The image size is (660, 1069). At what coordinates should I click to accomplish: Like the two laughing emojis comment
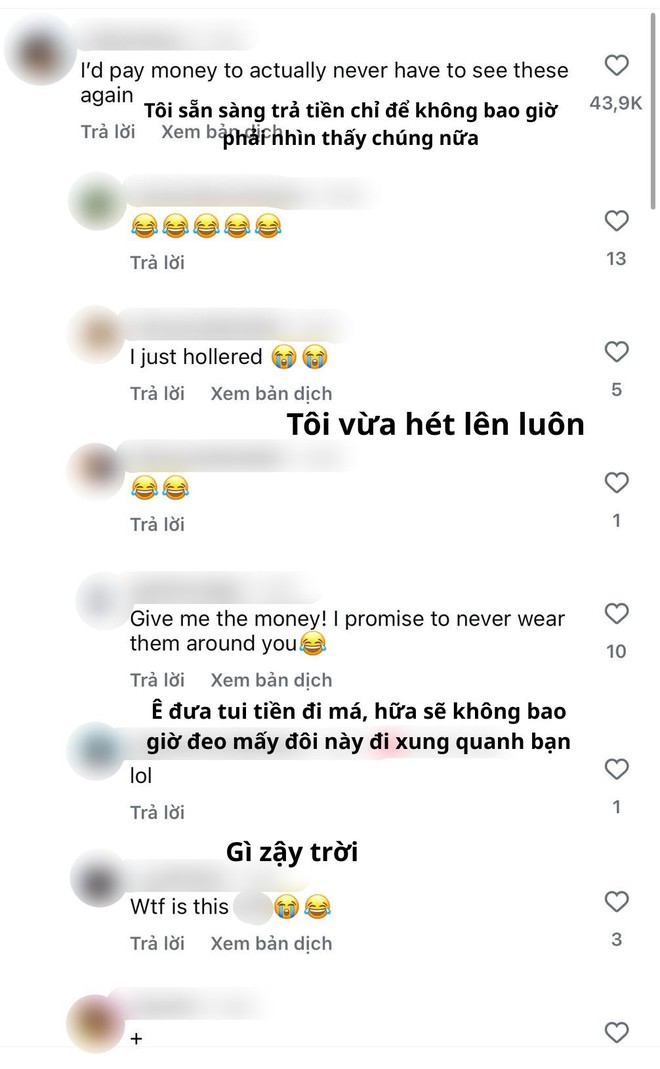tap(616, 483)
